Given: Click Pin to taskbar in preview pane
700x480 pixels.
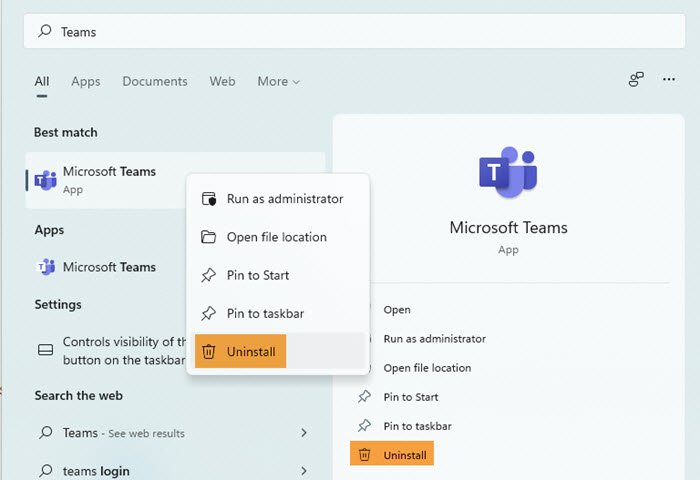Looking at the screenshot, I should tap(417, 426).
